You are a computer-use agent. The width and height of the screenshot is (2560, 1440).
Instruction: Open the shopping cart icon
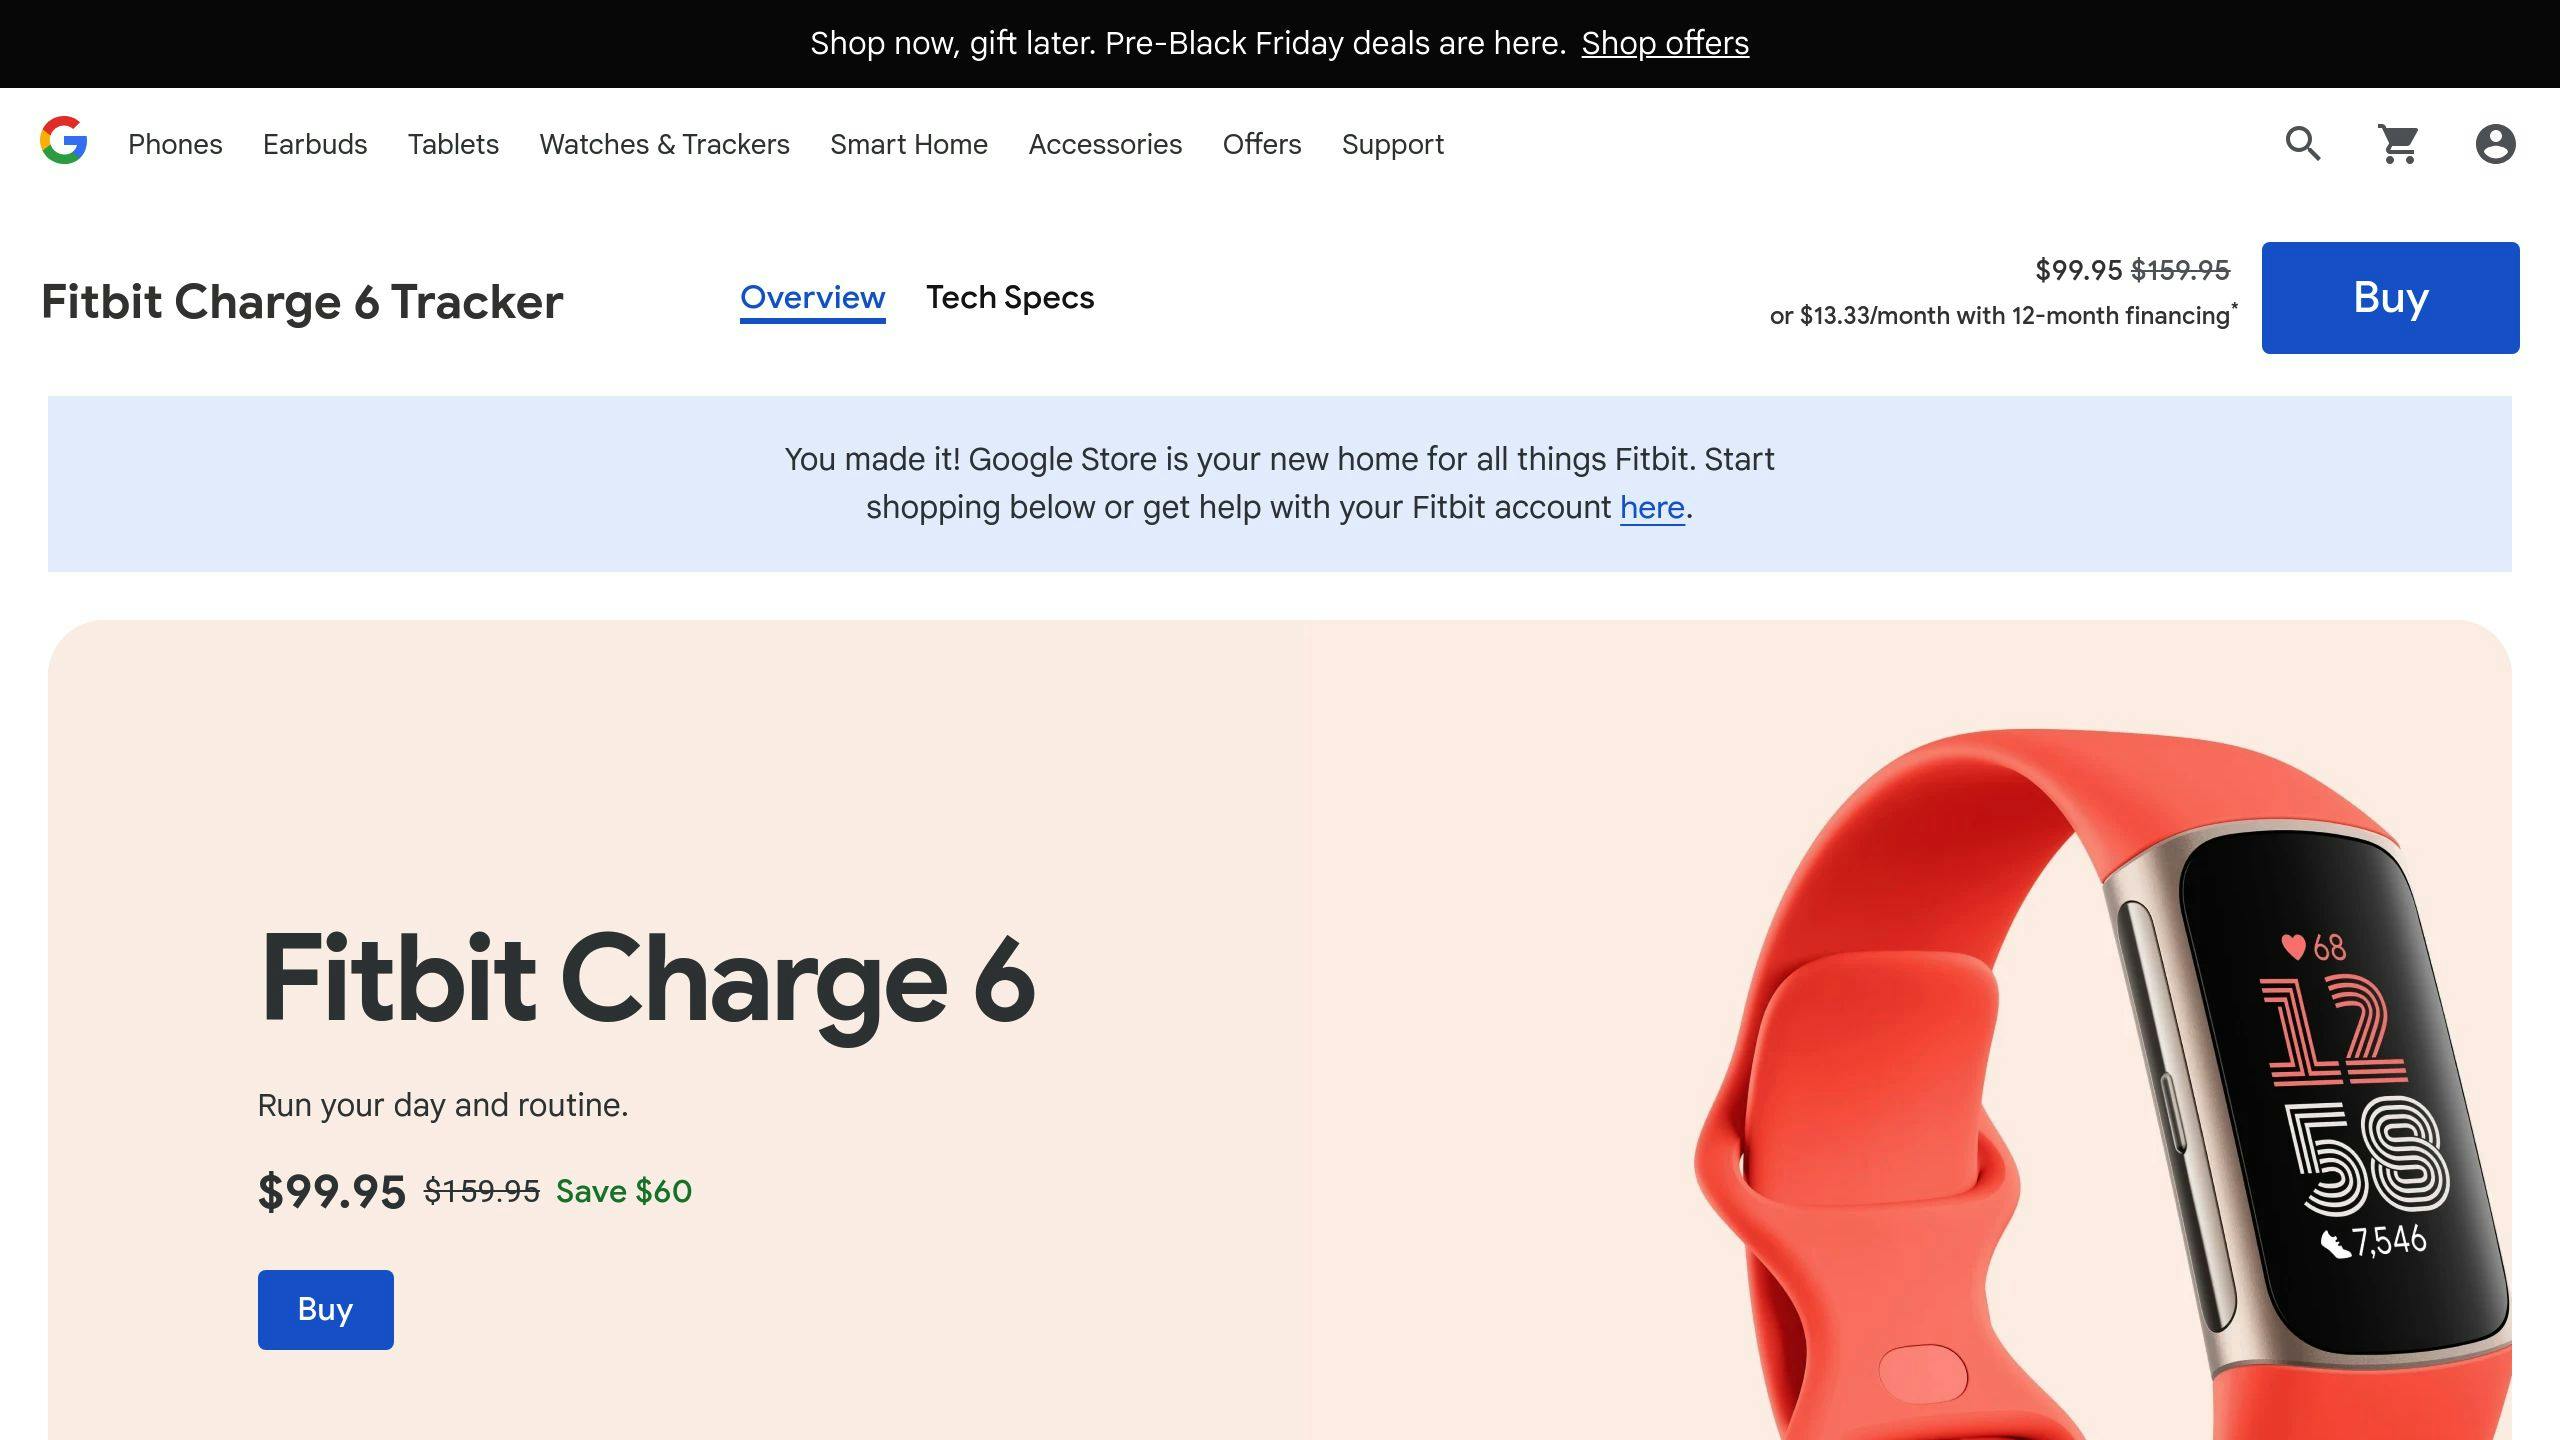tap(2398, 144)
